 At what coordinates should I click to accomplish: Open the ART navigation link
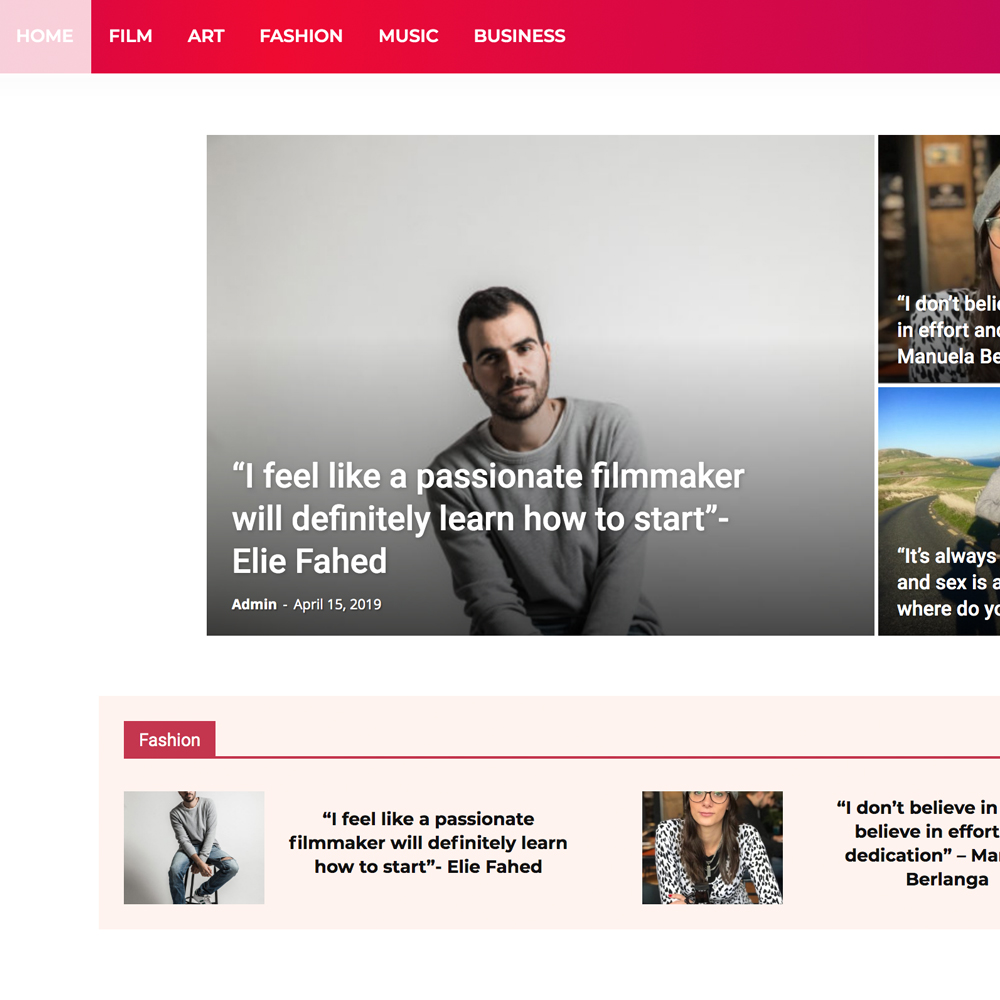(x=205, y=36)
